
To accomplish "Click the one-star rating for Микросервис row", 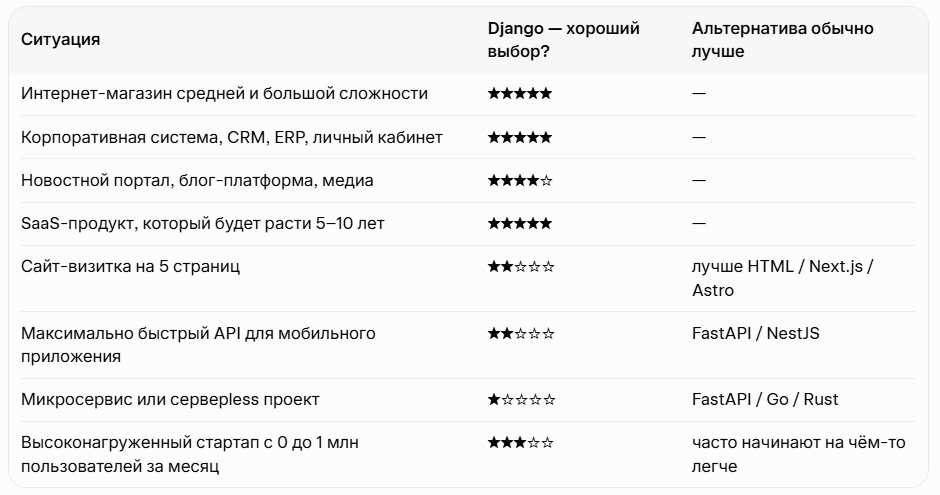I will pos(522,400).
